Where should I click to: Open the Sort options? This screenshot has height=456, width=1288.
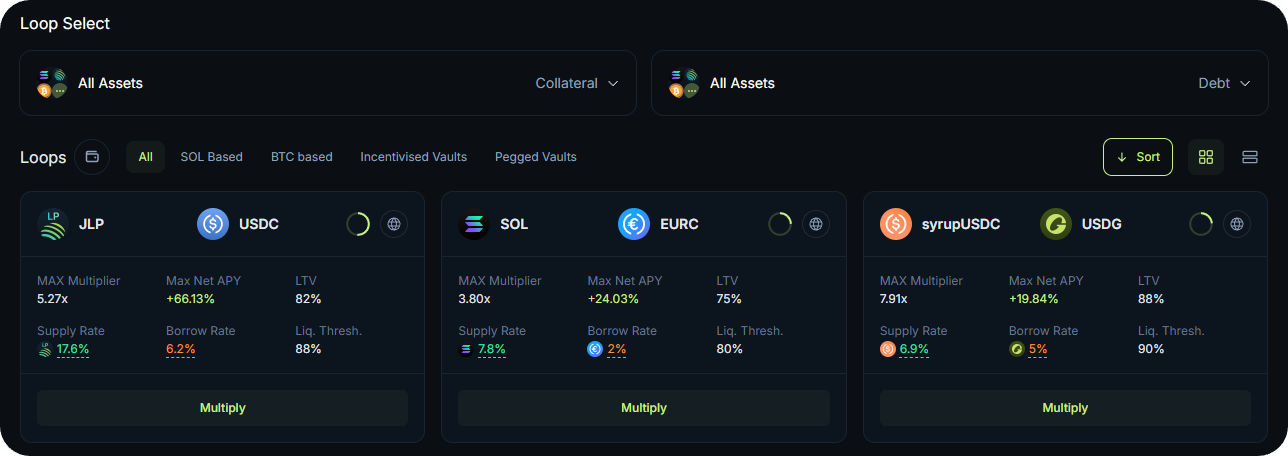(1137, 157)
